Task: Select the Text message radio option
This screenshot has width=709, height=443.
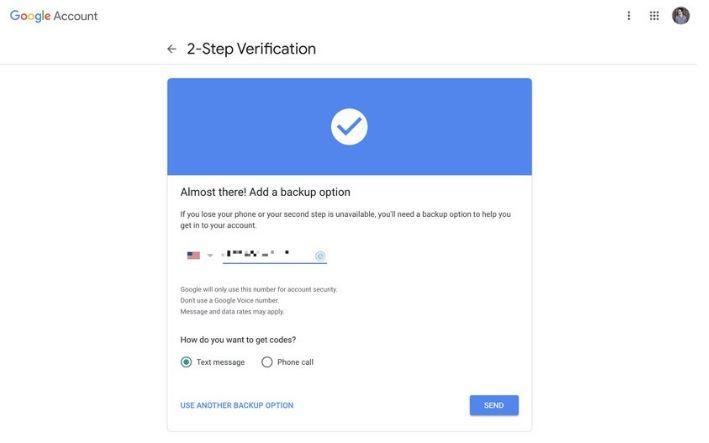Action: point(186,362)
